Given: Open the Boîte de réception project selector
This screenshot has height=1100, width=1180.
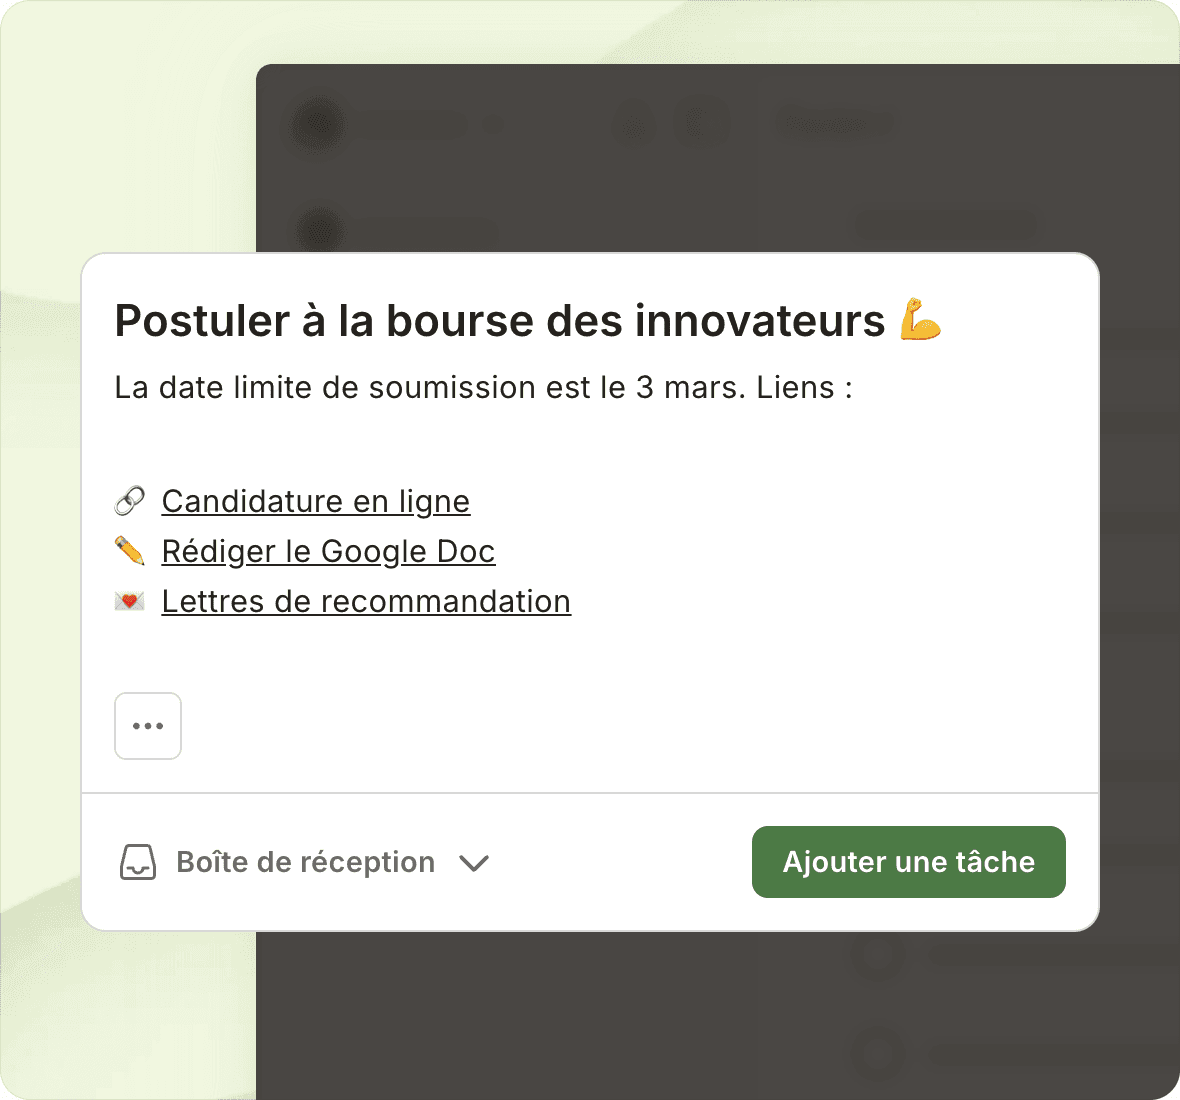Looking at the screenshot, I should click(305, 862).
